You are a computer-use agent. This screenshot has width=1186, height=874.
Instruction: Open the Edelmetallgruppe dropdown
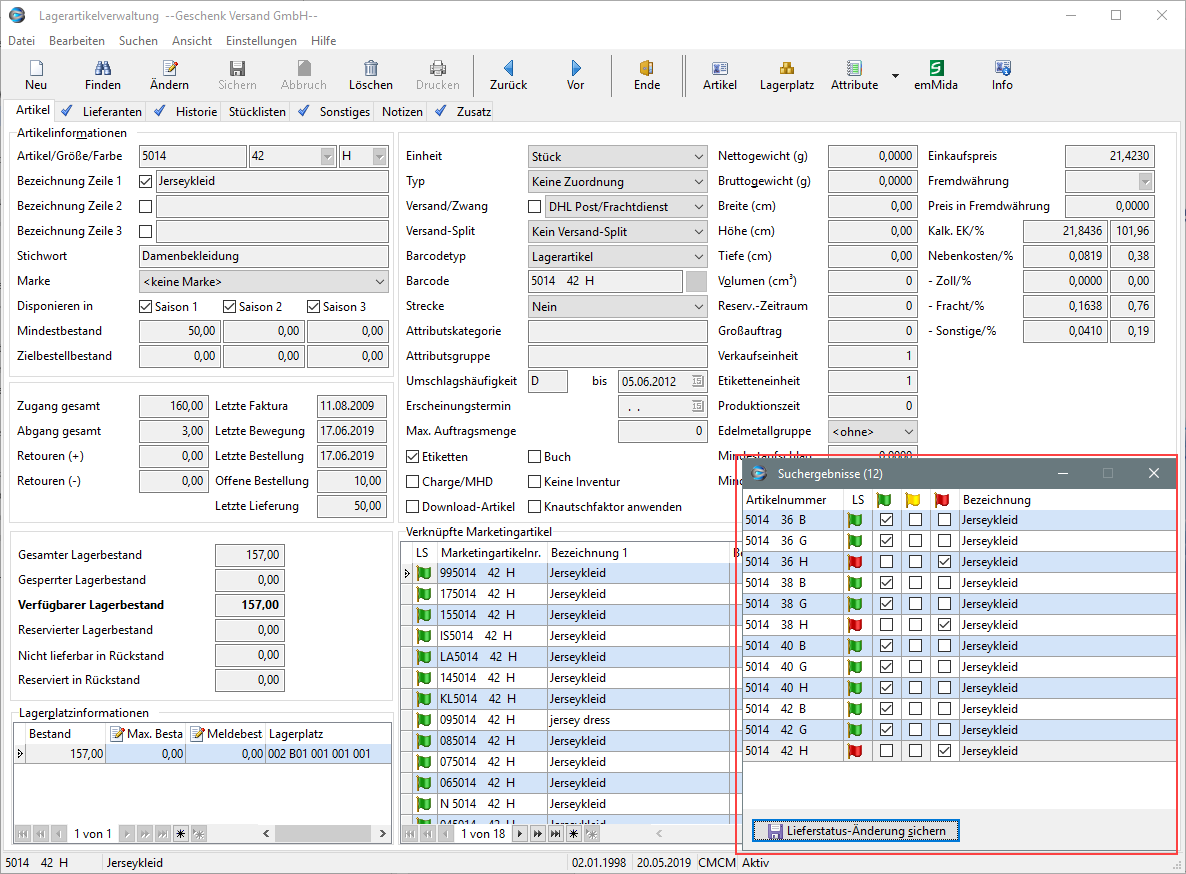point(908,432)
